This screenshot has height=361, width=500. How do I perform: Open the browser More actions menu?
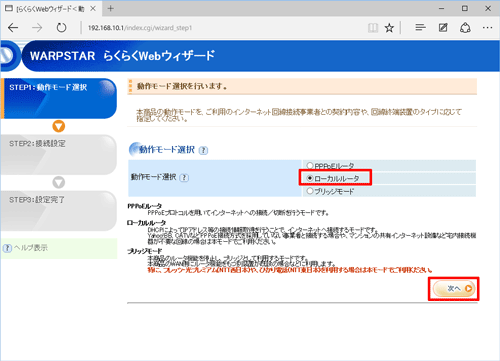pos(487,28)
